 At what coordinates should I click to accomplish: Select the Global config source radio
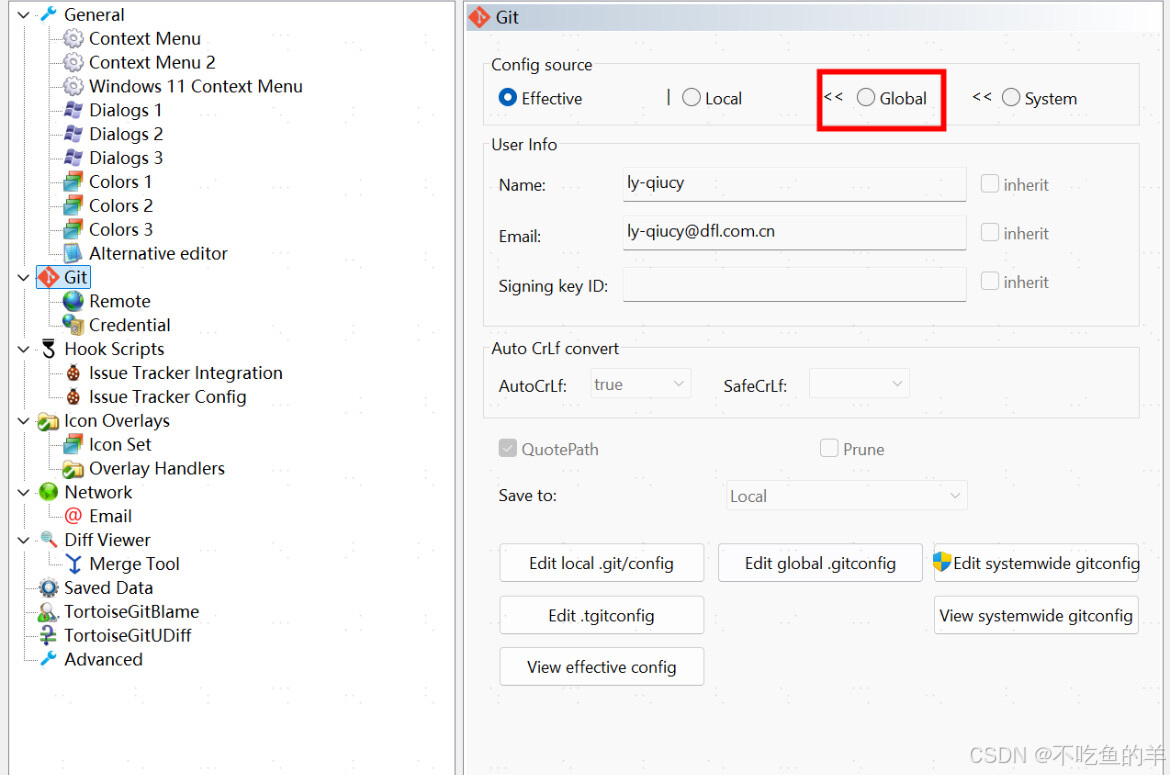(x=866, y=98)
